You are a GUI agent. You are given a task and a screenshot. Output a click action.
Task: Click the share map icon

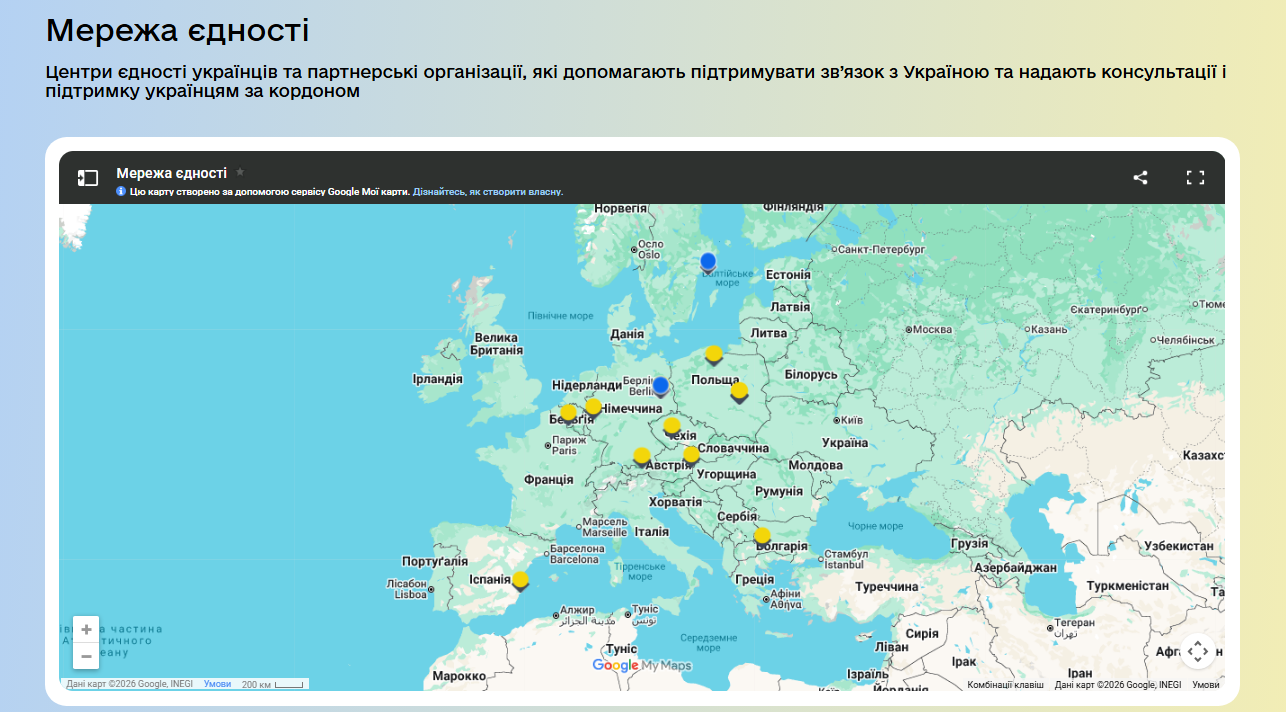pyautogui.click(x=1140, y=178)
